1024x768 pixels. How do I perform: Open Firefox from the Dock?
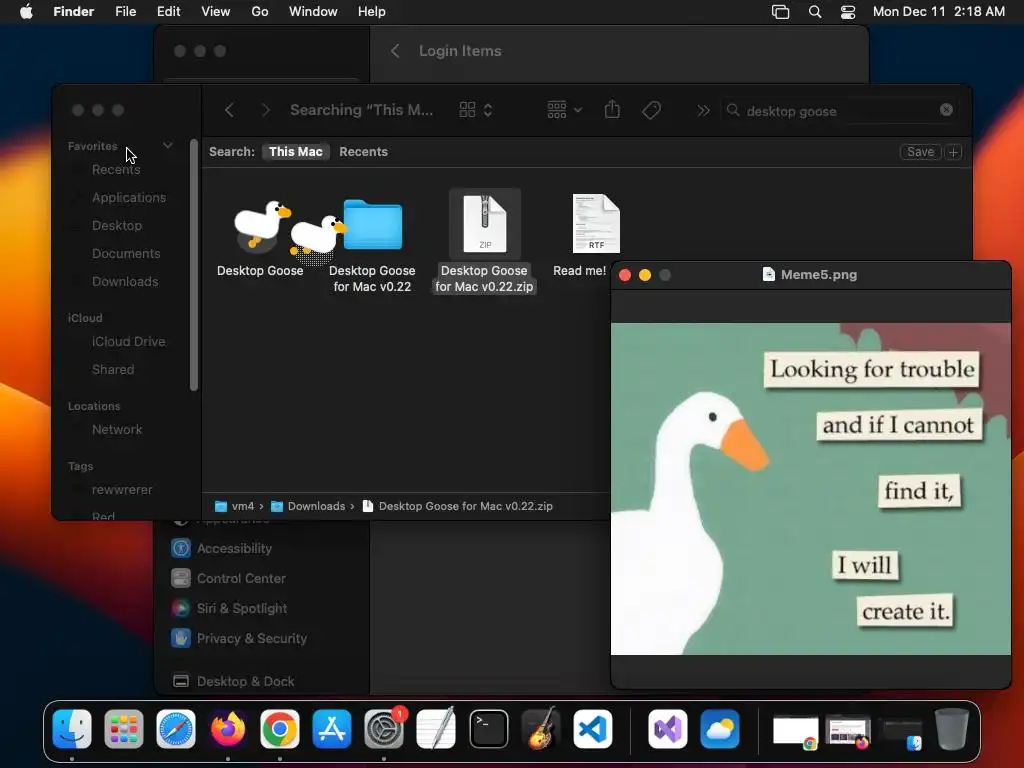tap(228, 729)
